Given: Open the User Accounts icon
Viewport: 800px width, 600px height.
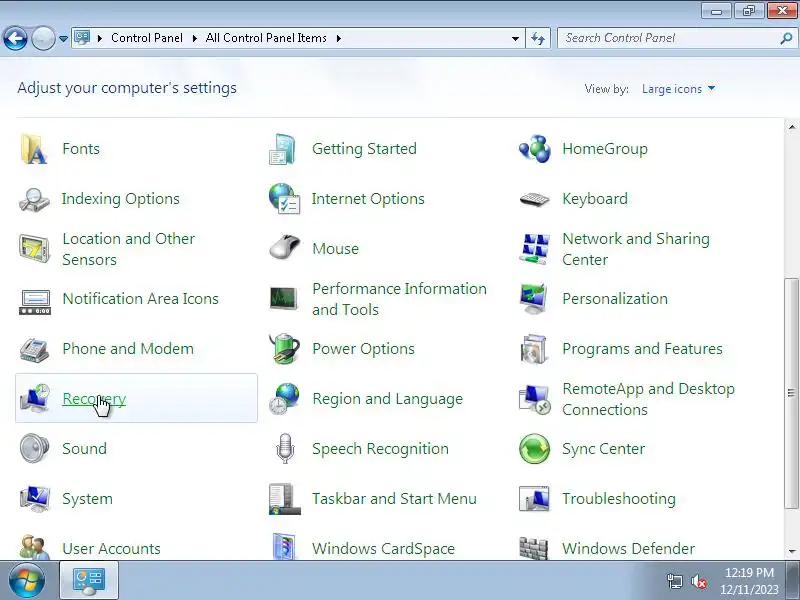Looking at the screenshot, I should [x=34, y=547].
